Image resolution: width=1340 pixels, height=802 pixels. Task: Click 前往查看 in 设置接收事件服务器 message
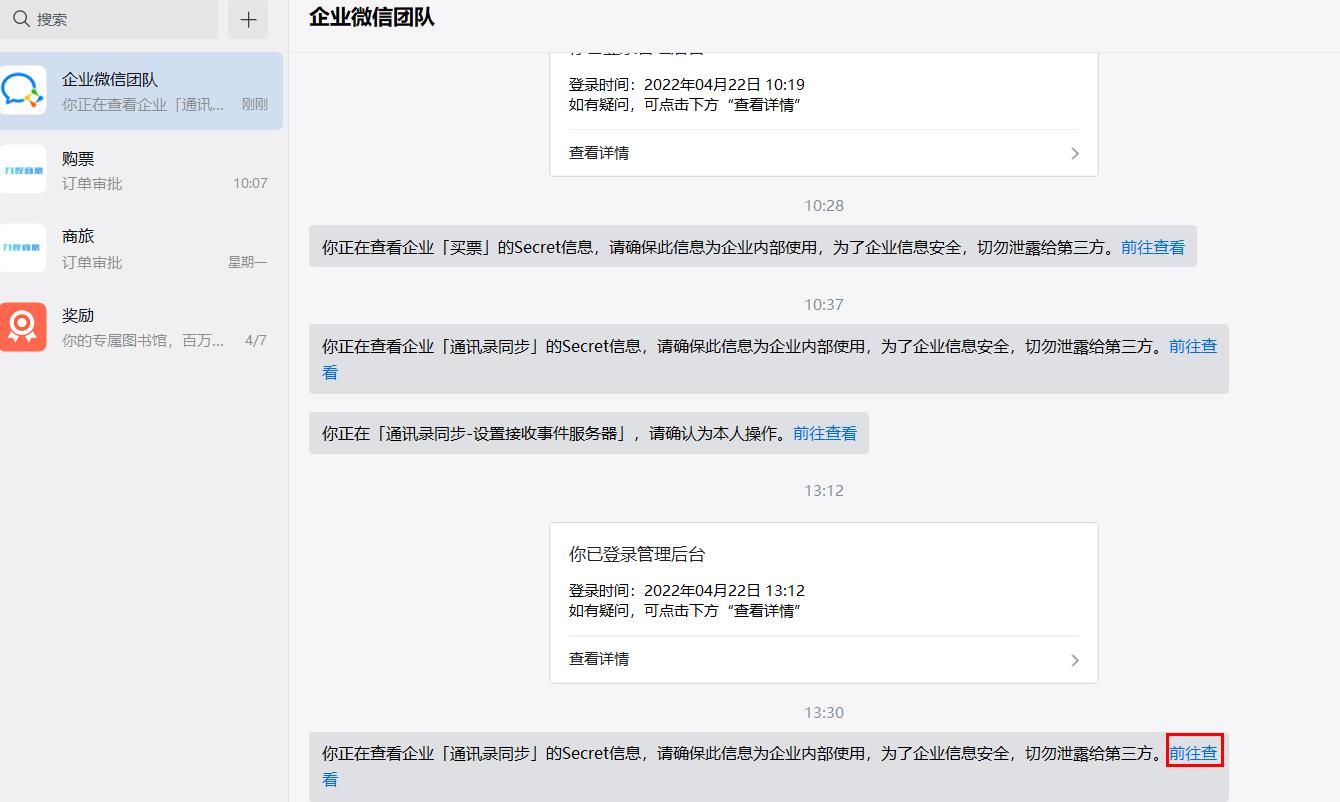[x=825, y=433]
